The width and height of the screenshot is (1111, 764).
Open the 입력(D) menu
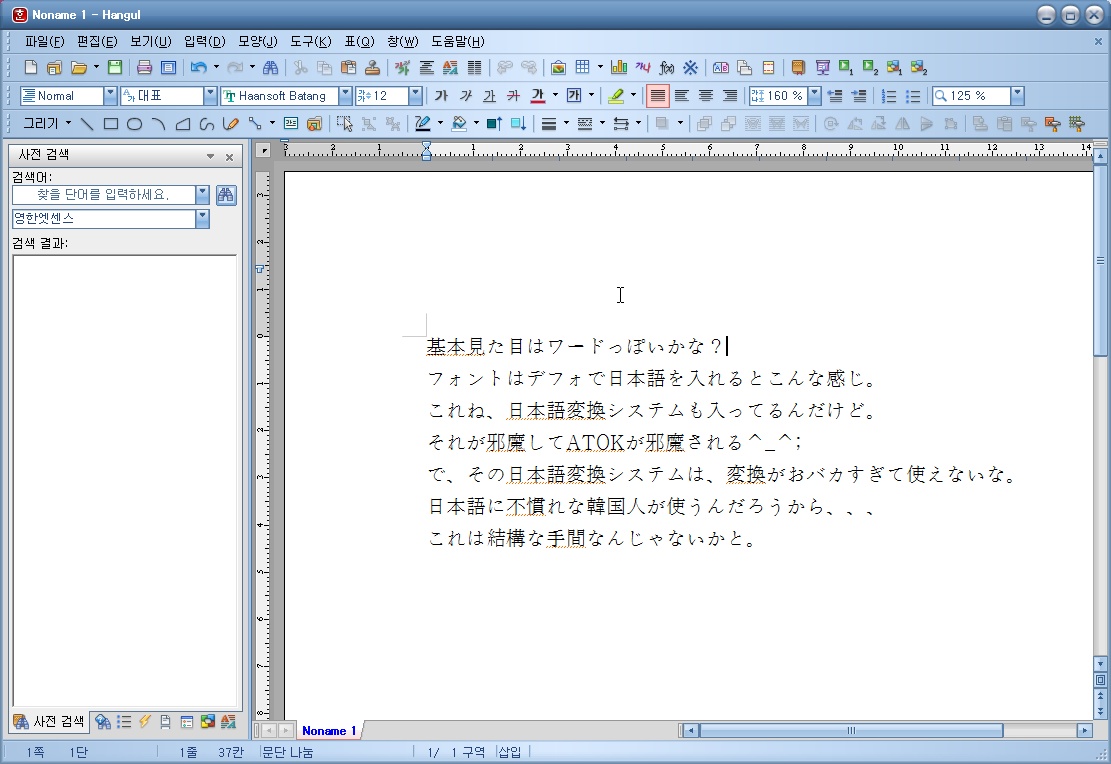204,42
